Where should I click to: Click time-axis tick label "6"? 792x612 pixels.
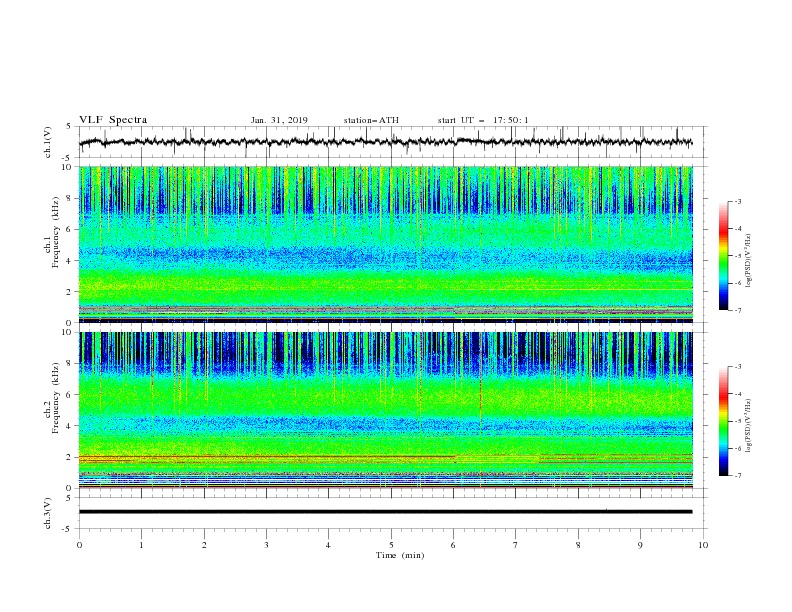click(x=453, y=545)
